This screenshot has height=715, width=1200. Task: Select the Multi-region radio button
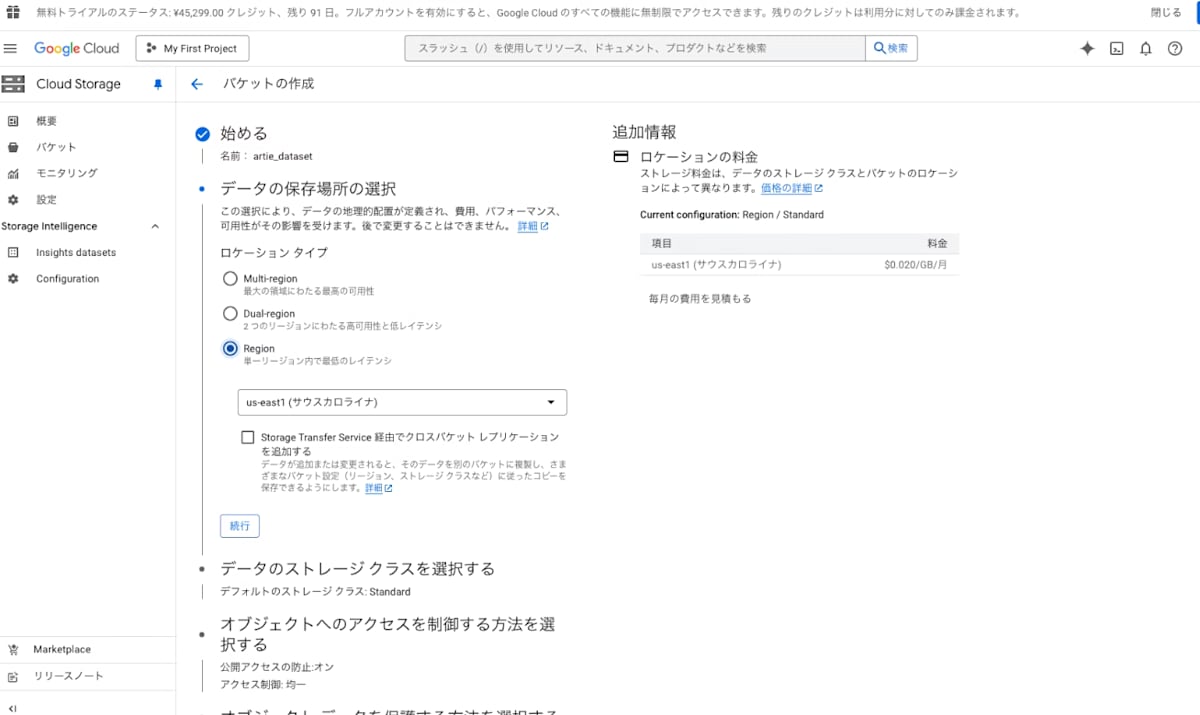(231, 278)
